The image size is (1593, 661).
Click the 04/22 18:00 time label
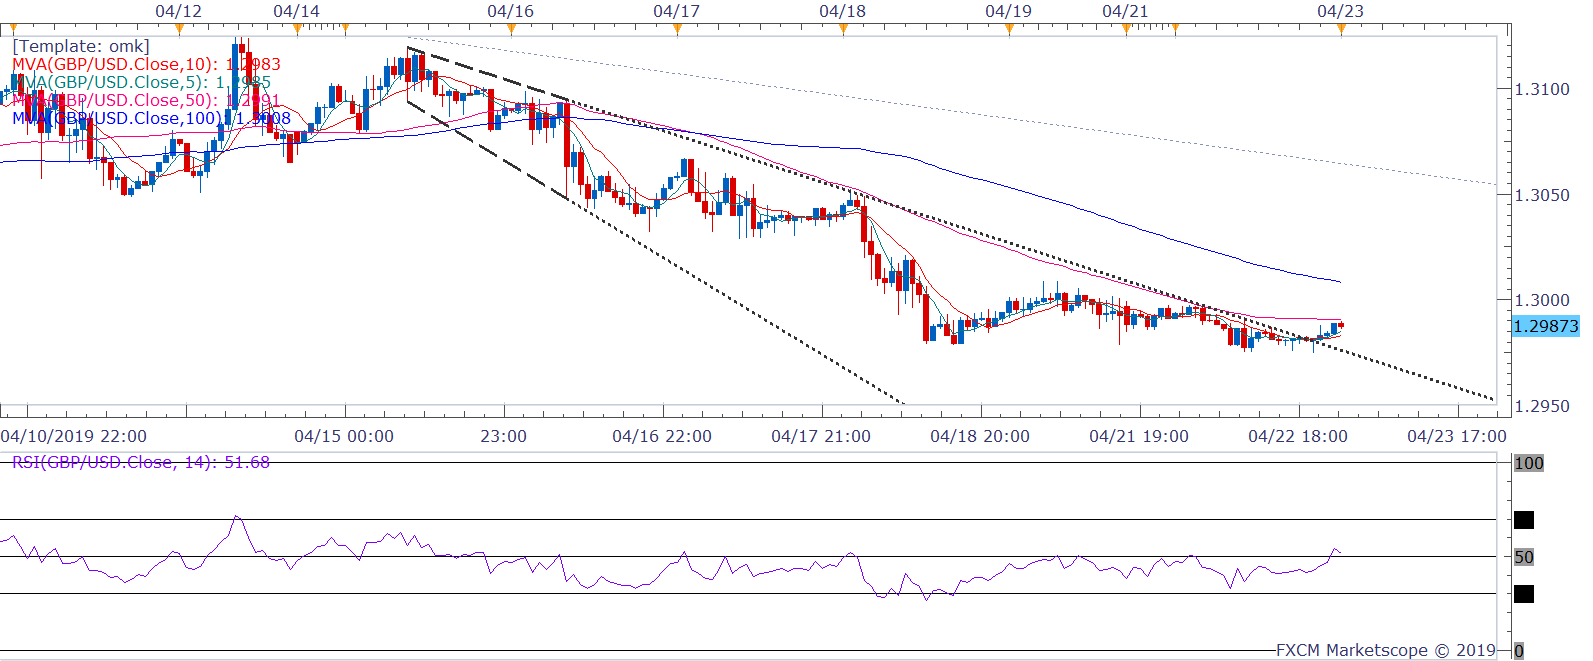1298,436
